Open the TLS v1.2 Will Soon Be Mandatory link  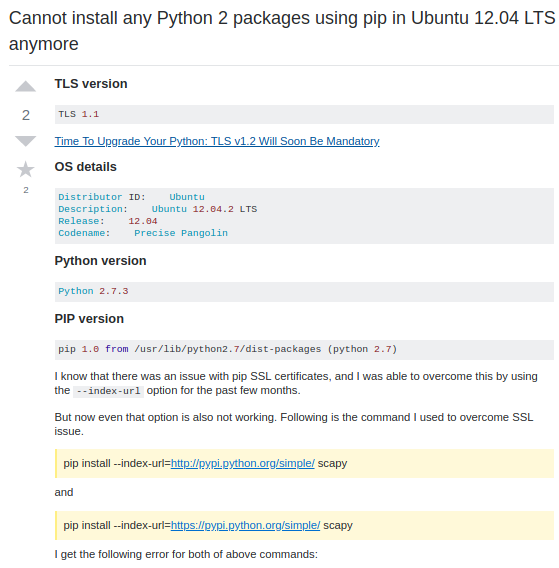(217, 141)
